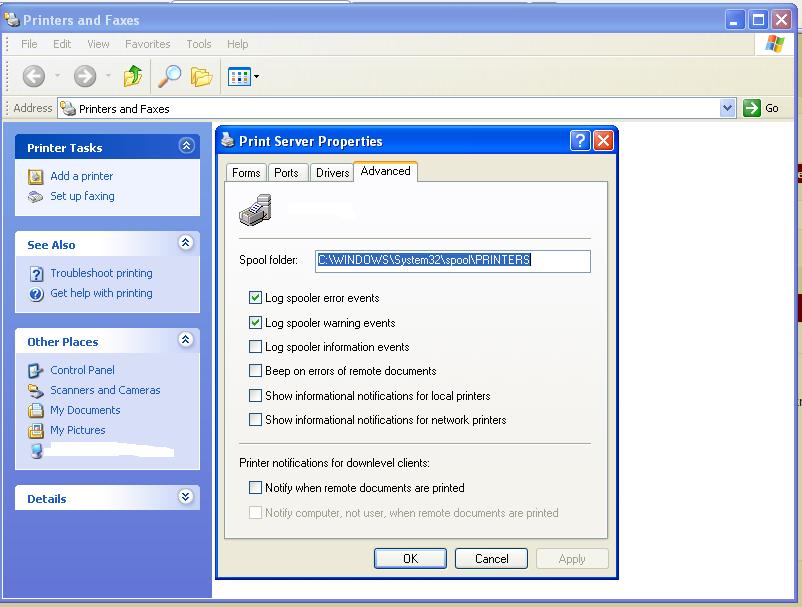802x607 pixels.
Task: Open the Back history dropdown arrow
Action: (x=57, y=76)
